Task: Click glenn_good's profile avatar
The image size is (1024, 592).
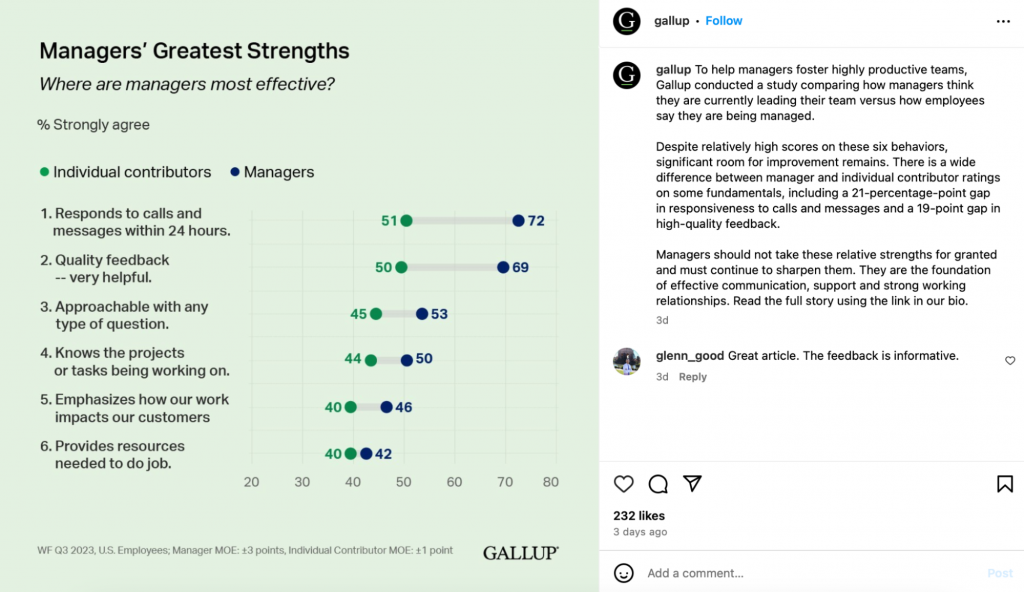Action: click(x=626, y=363)
